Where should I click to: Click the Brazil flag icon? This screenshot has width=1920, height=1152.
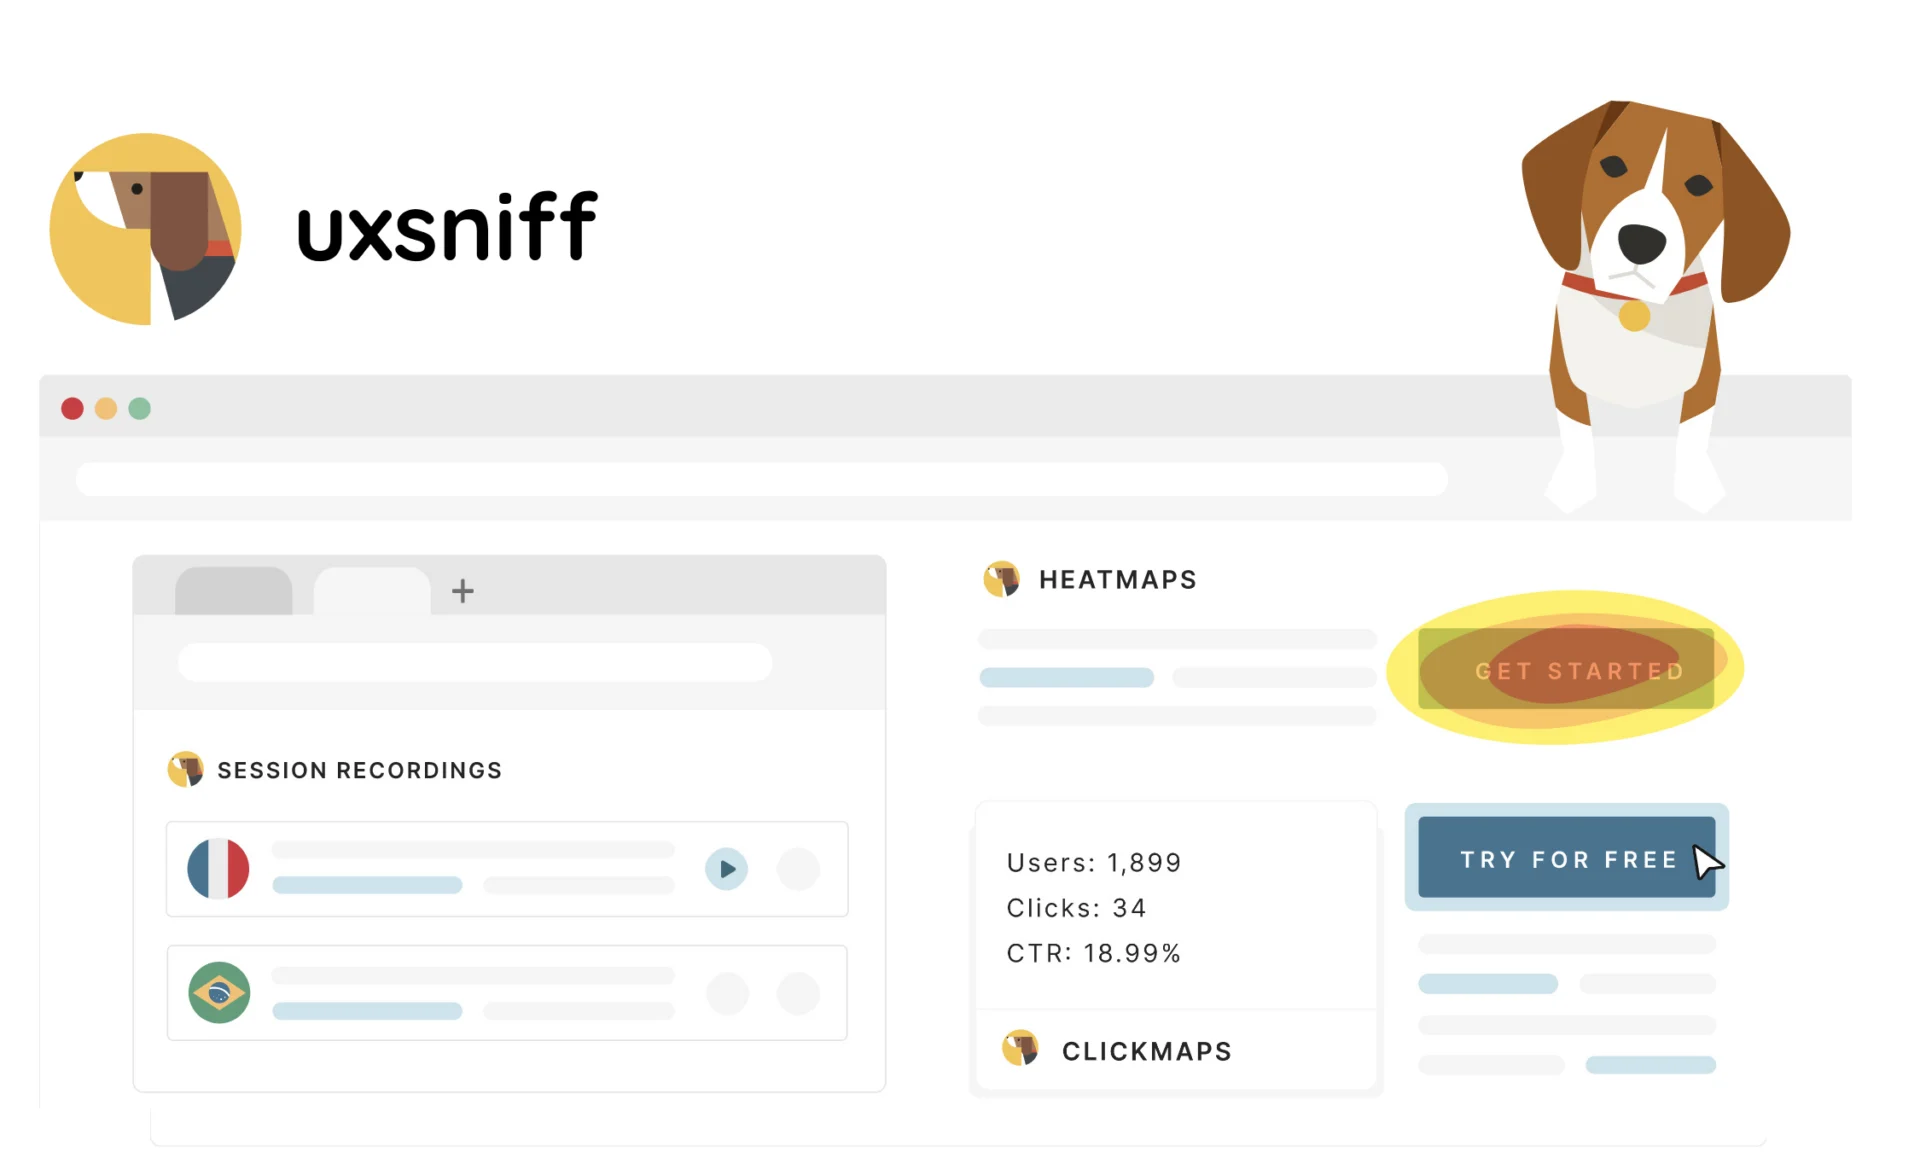click(219, 992)
